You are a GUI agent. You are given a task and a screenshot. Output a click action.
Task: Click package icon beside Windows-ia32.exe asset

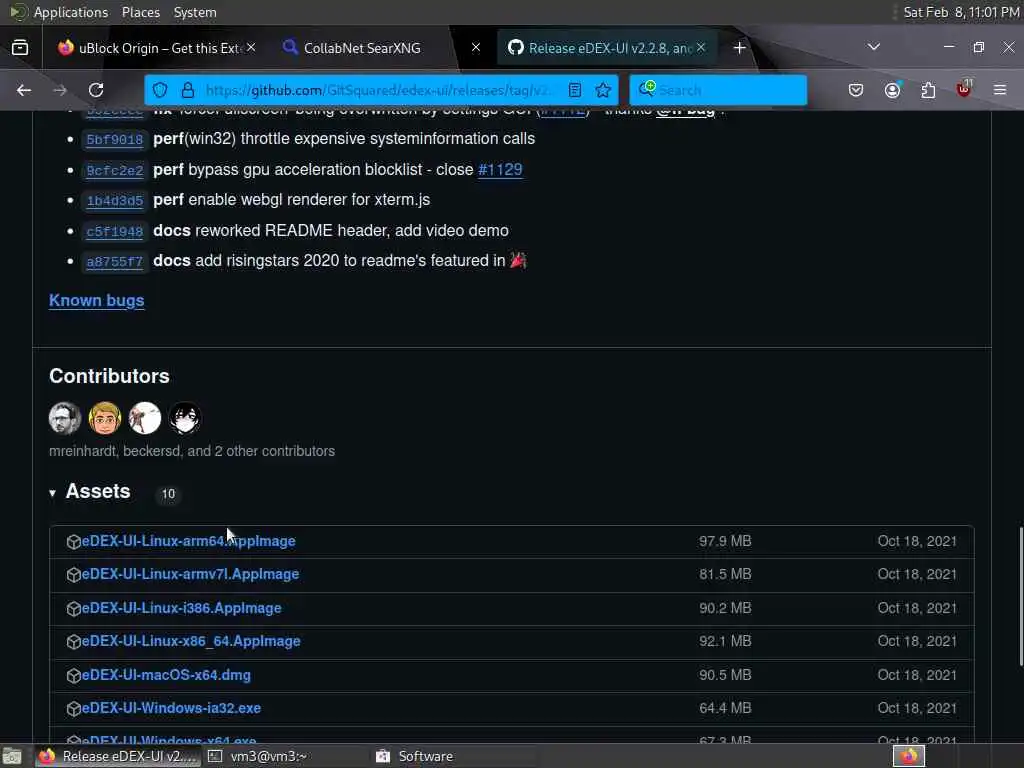click(x=73, y=709)
